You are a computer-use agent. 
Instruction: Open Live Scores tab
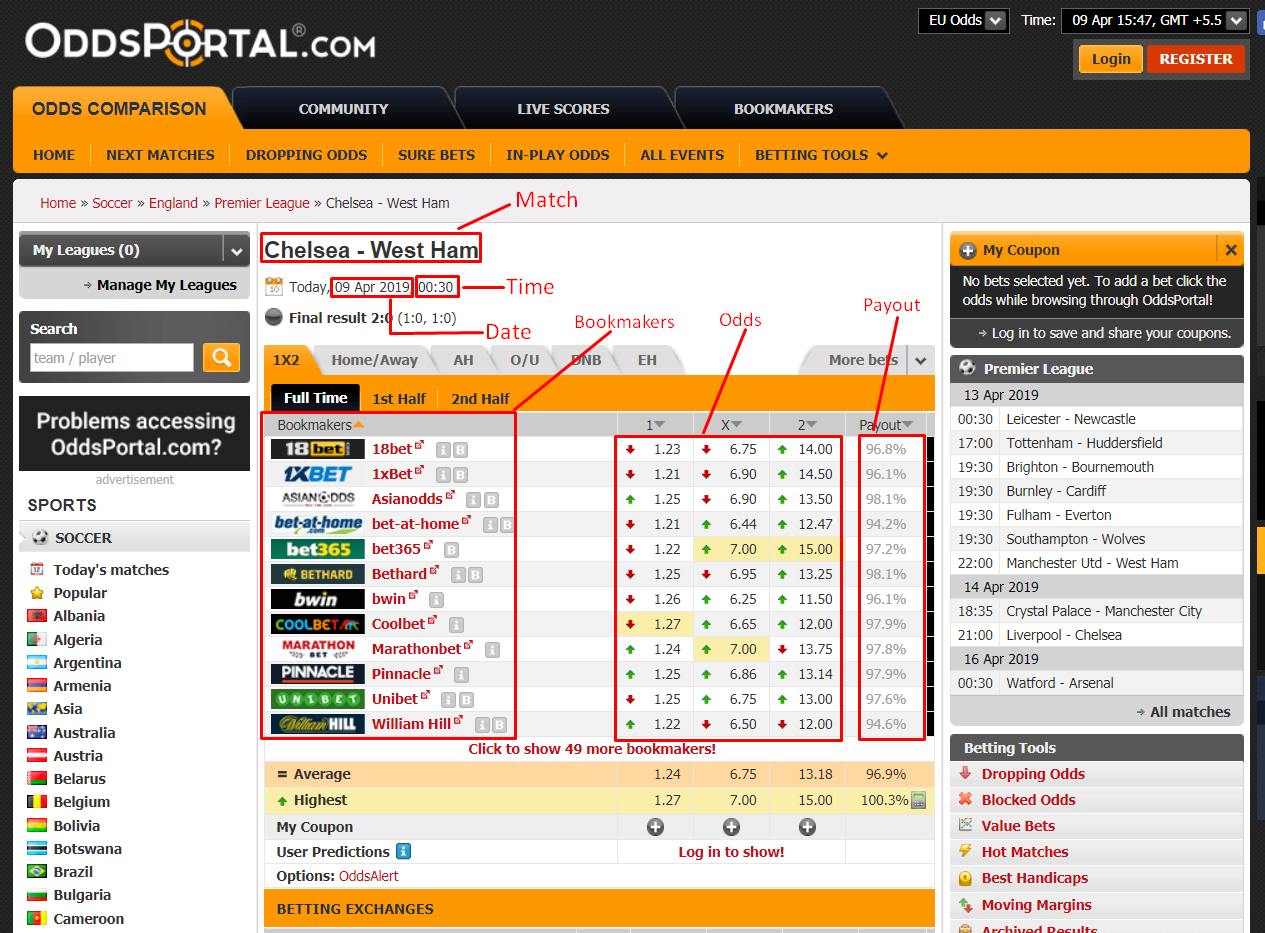pos(563,109)
